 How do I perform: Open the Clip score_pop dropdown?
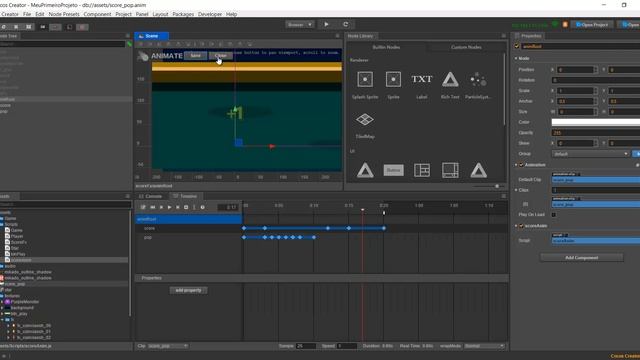coord(168,346)
